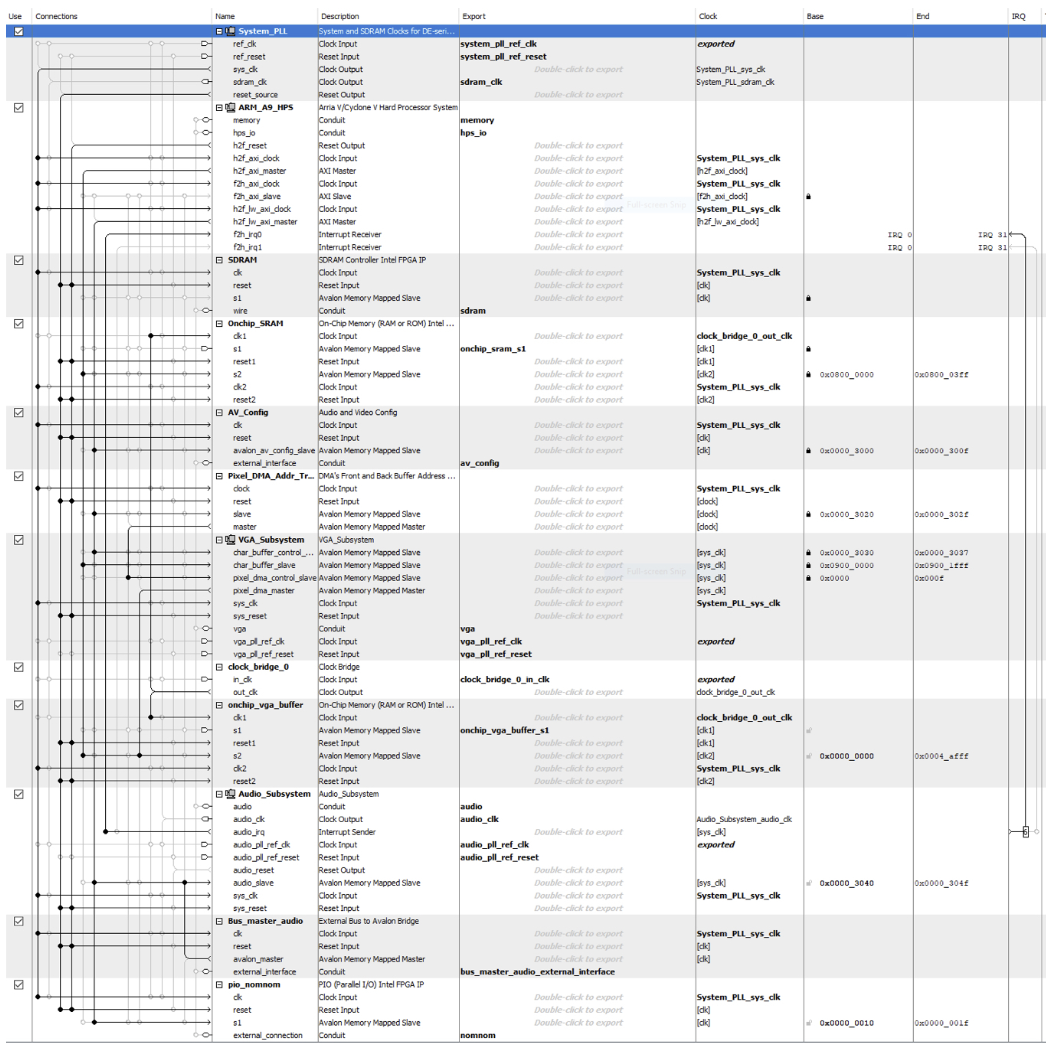Click the ARM_A9_HPS component icon
Viewport: 1050px width, 1044px height.
coord(231,108)
